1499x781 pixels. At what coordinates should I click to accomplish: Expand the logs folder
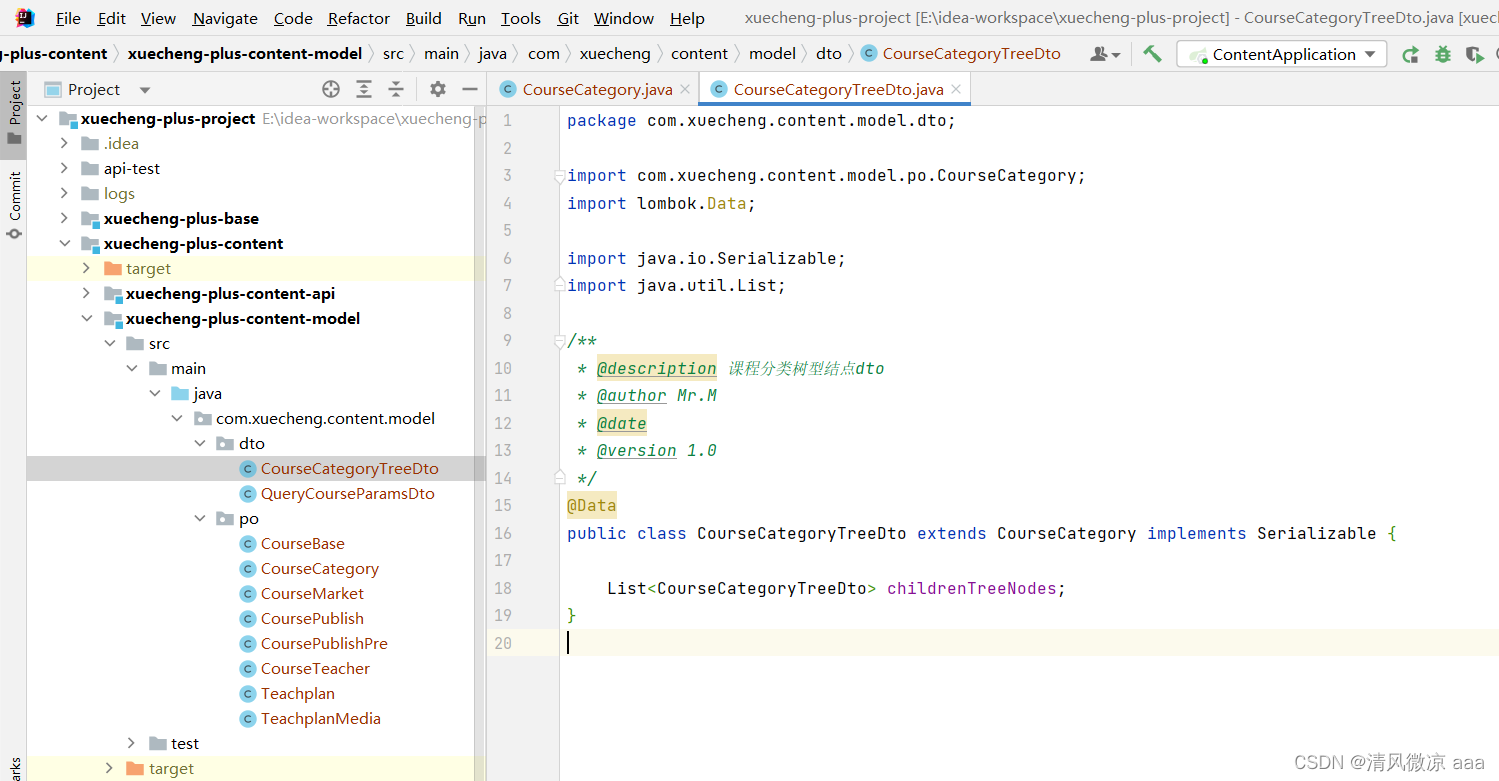pyautogui.click(x=64, y=194)
